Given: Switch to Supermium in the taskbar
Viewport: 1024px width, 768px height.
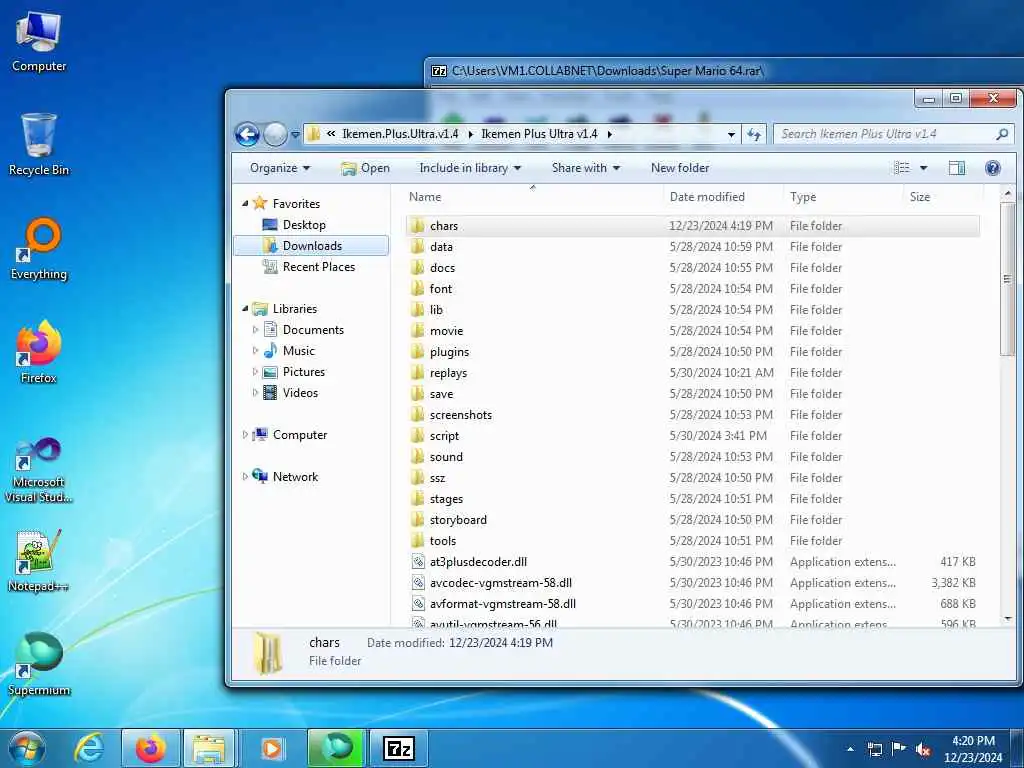Looking at the screenshot, I should 336,748.
